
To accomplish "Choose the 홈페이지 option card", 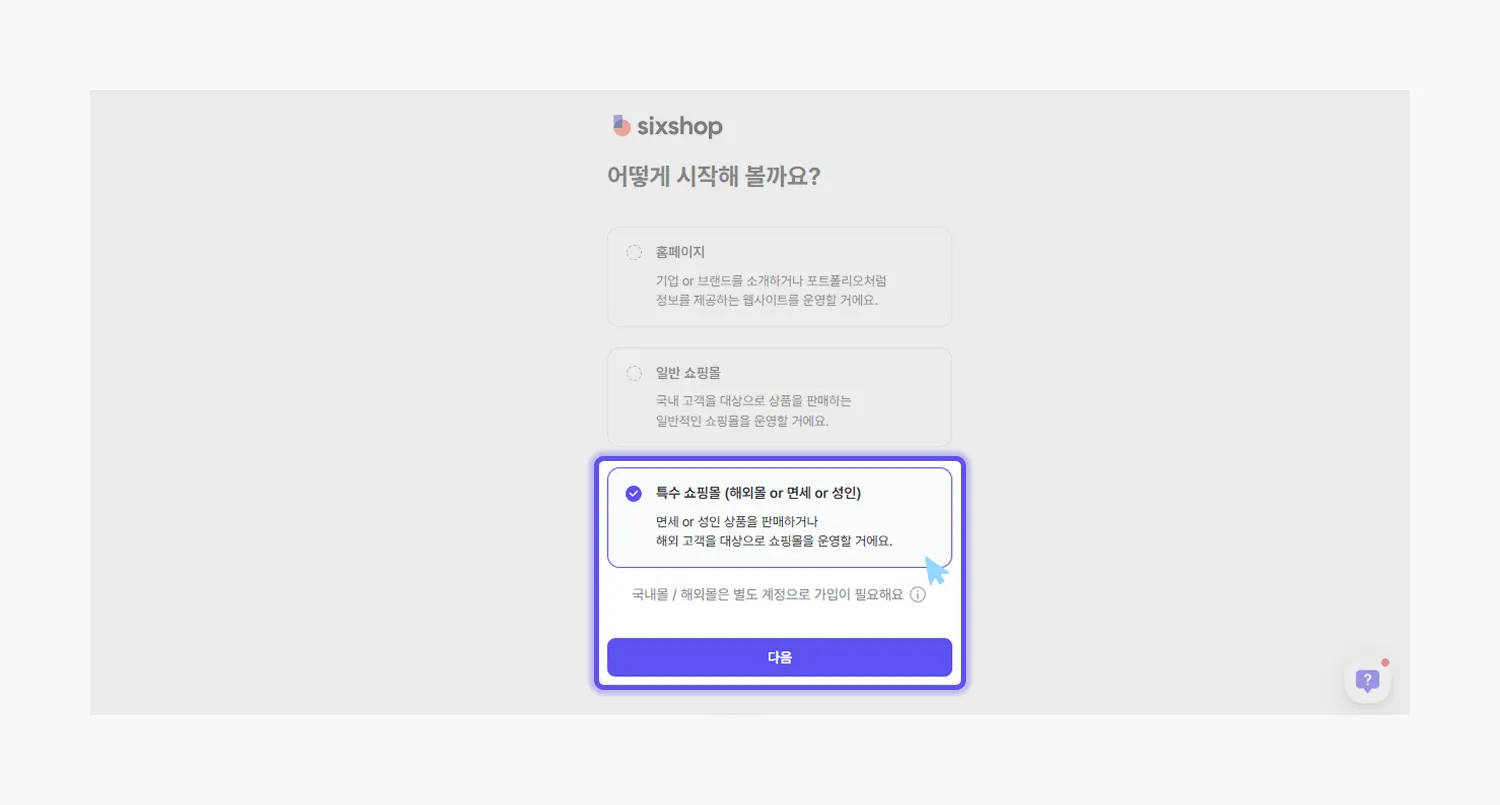I will 779,277.
